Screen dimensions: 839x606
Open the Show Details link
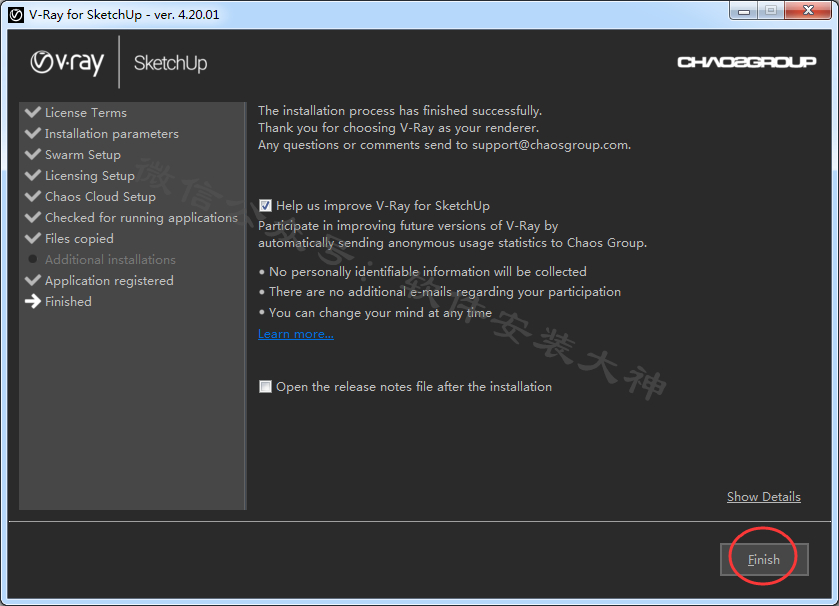764,497
